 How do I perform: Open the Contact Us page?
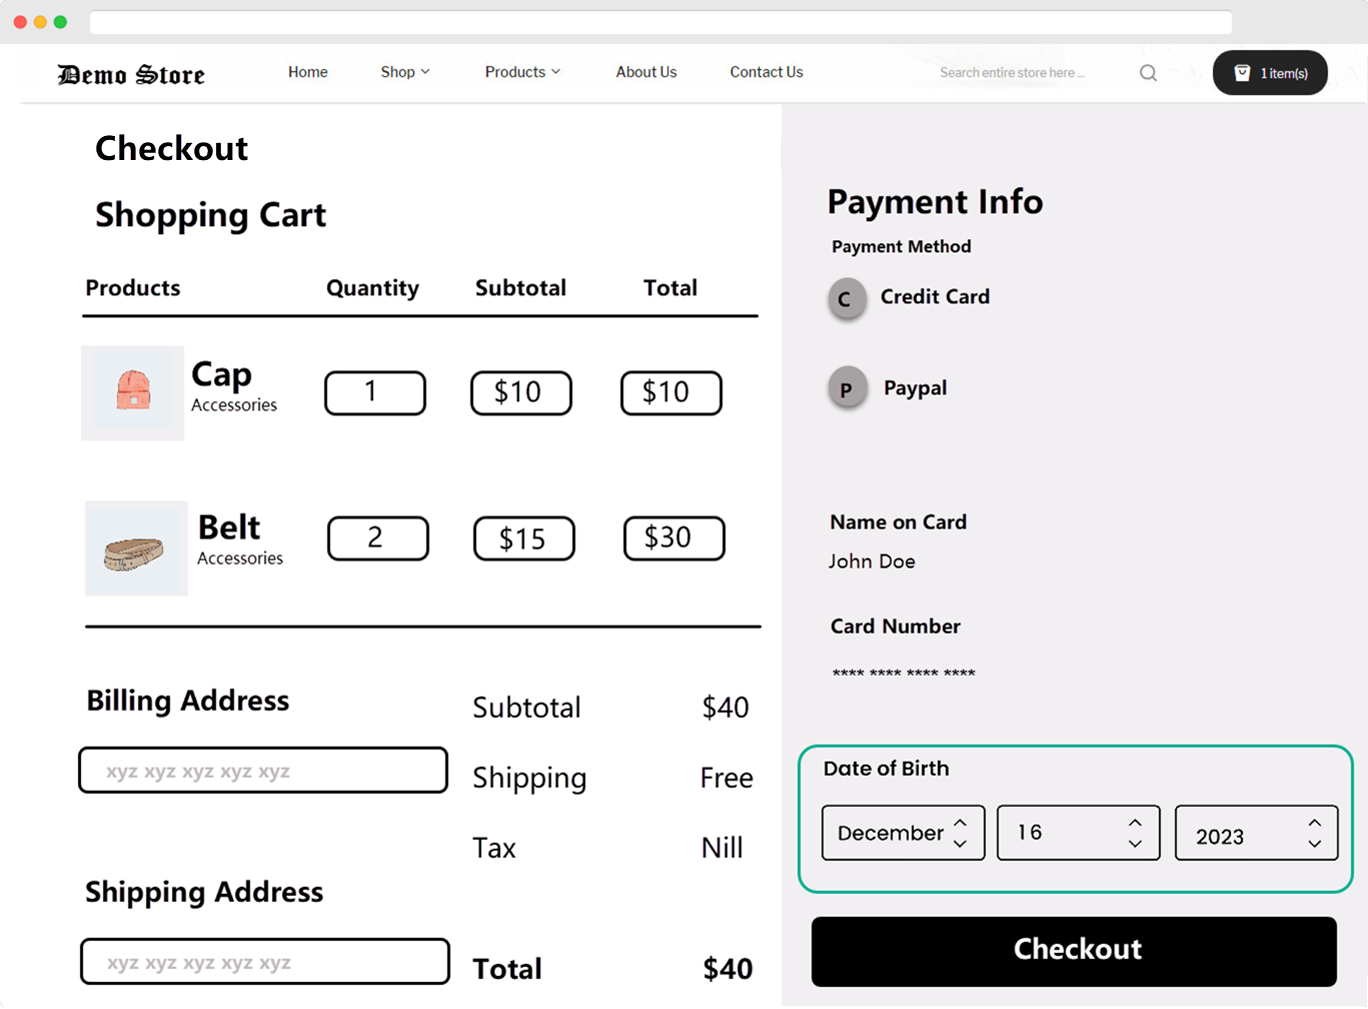pyautogui.click(x=766, y=72)
